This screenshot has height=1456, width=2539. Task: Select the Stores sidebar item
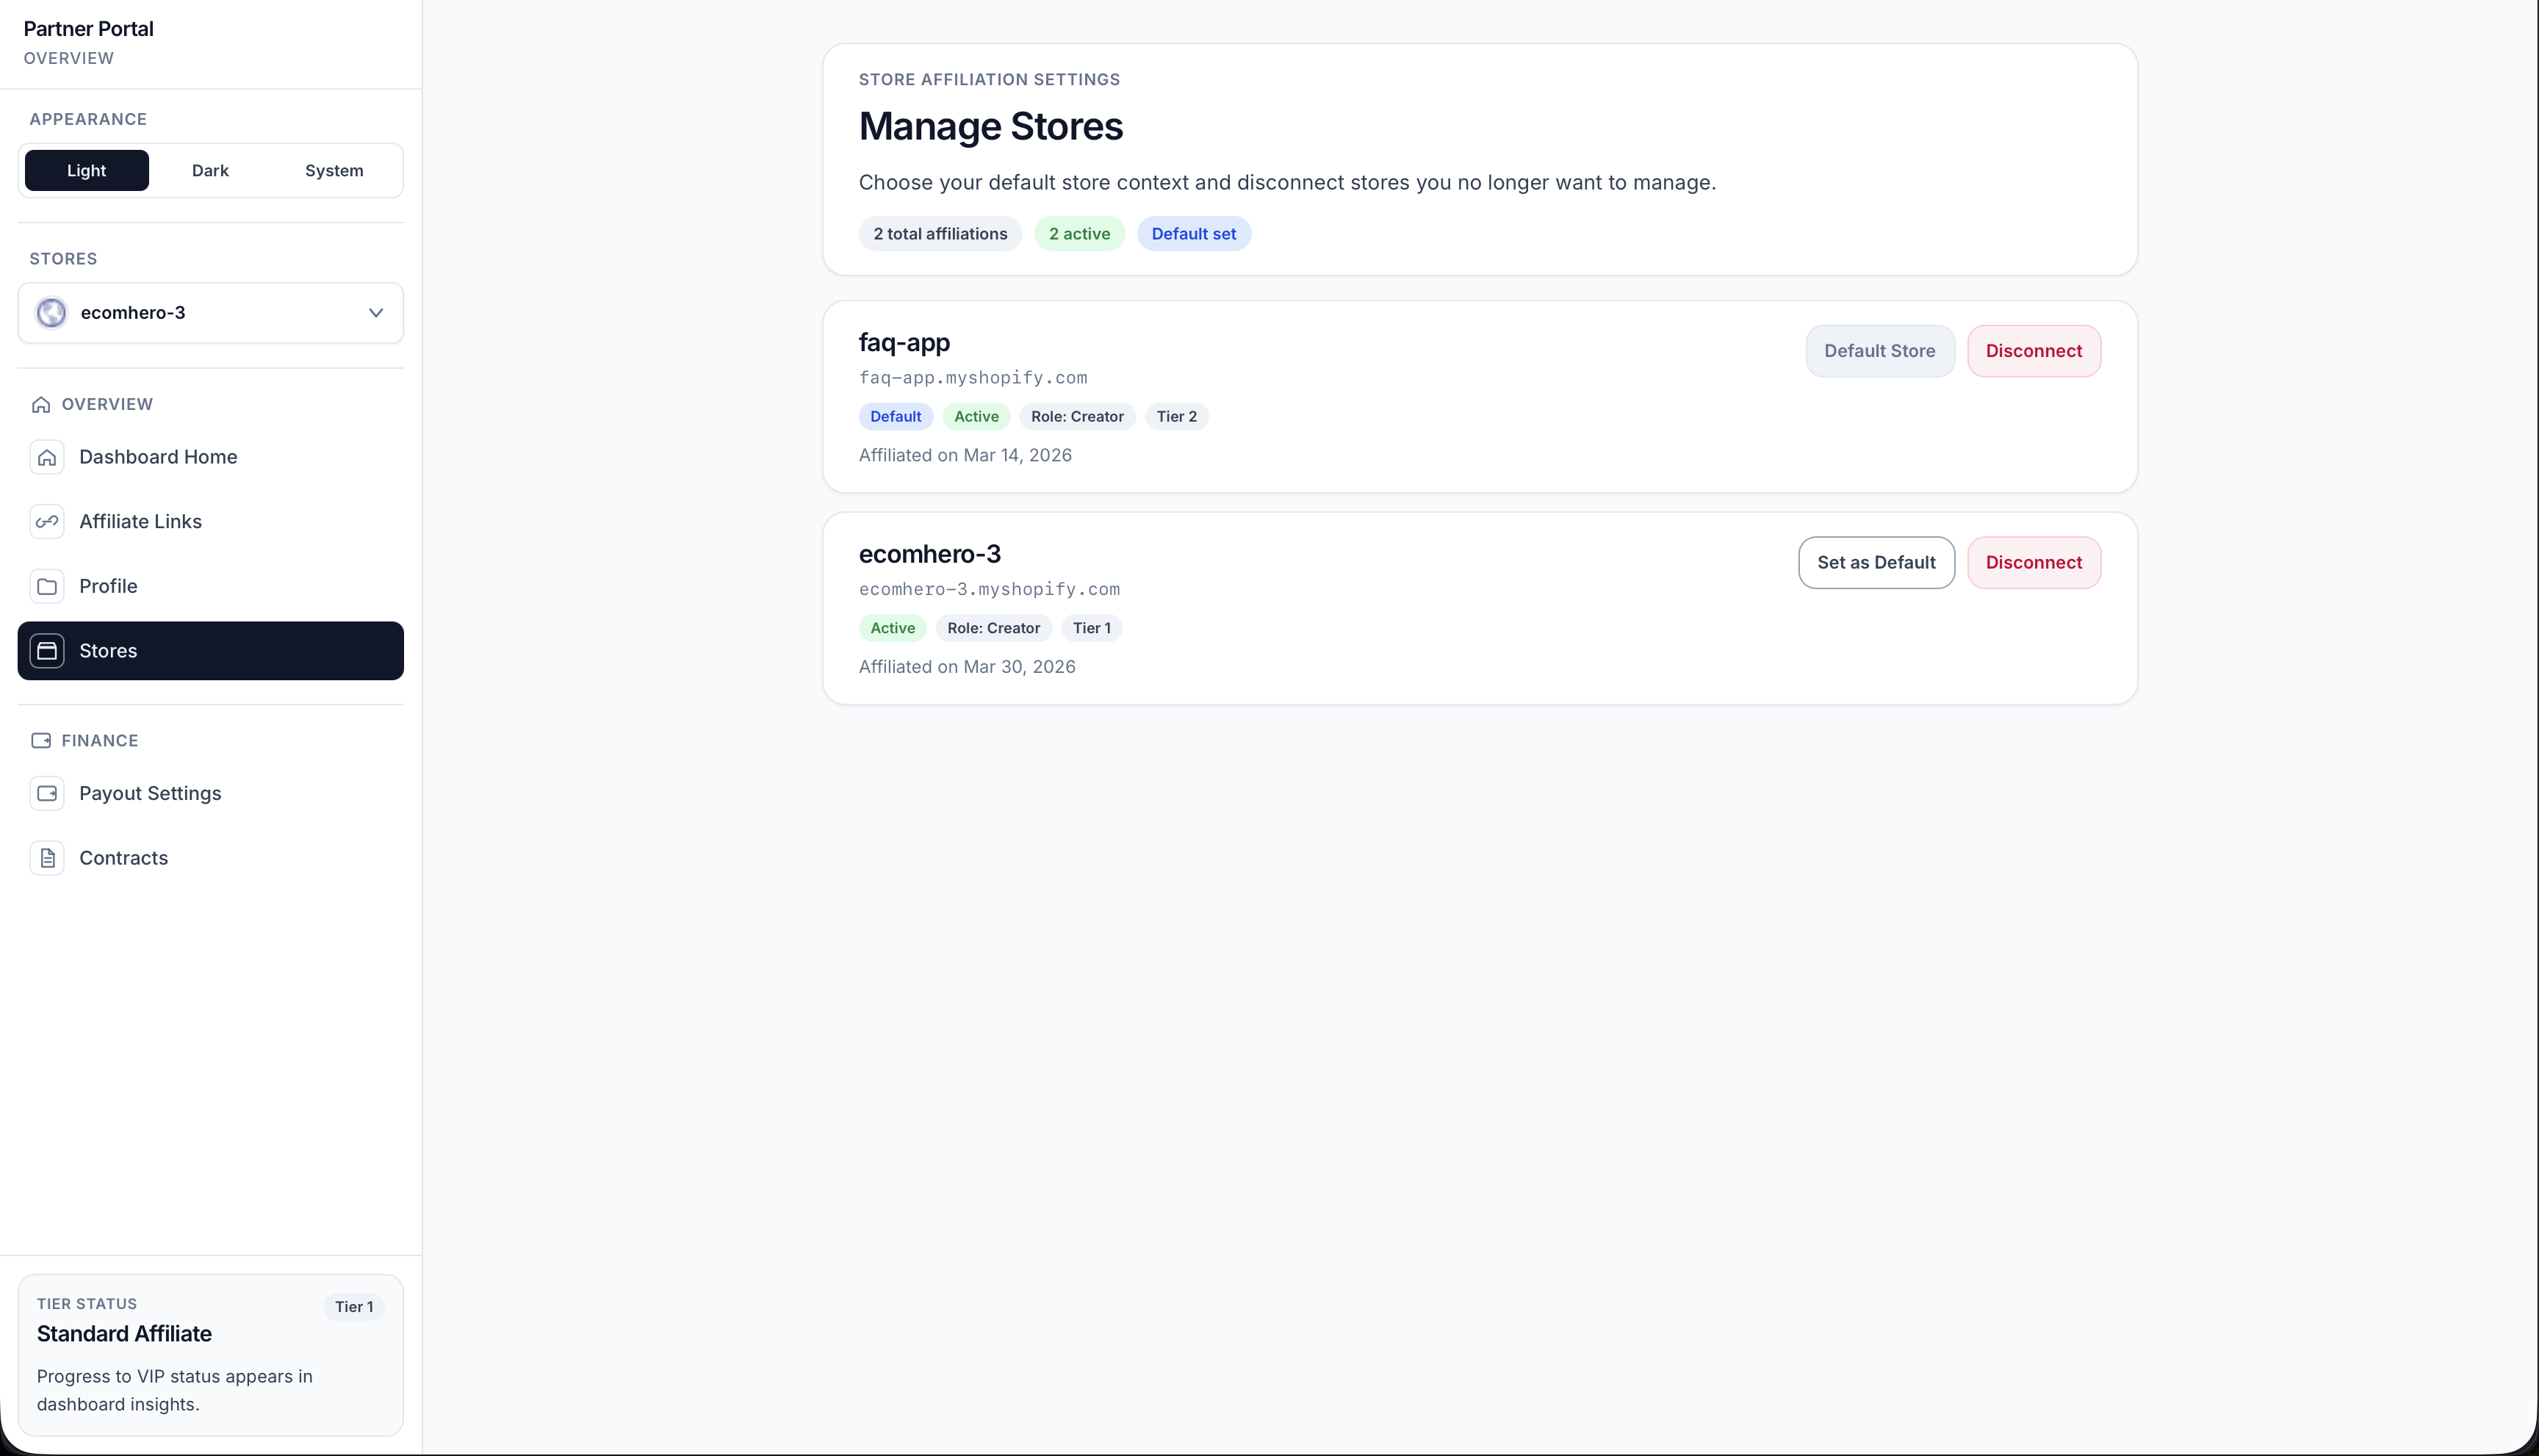[x=211, y=651]
